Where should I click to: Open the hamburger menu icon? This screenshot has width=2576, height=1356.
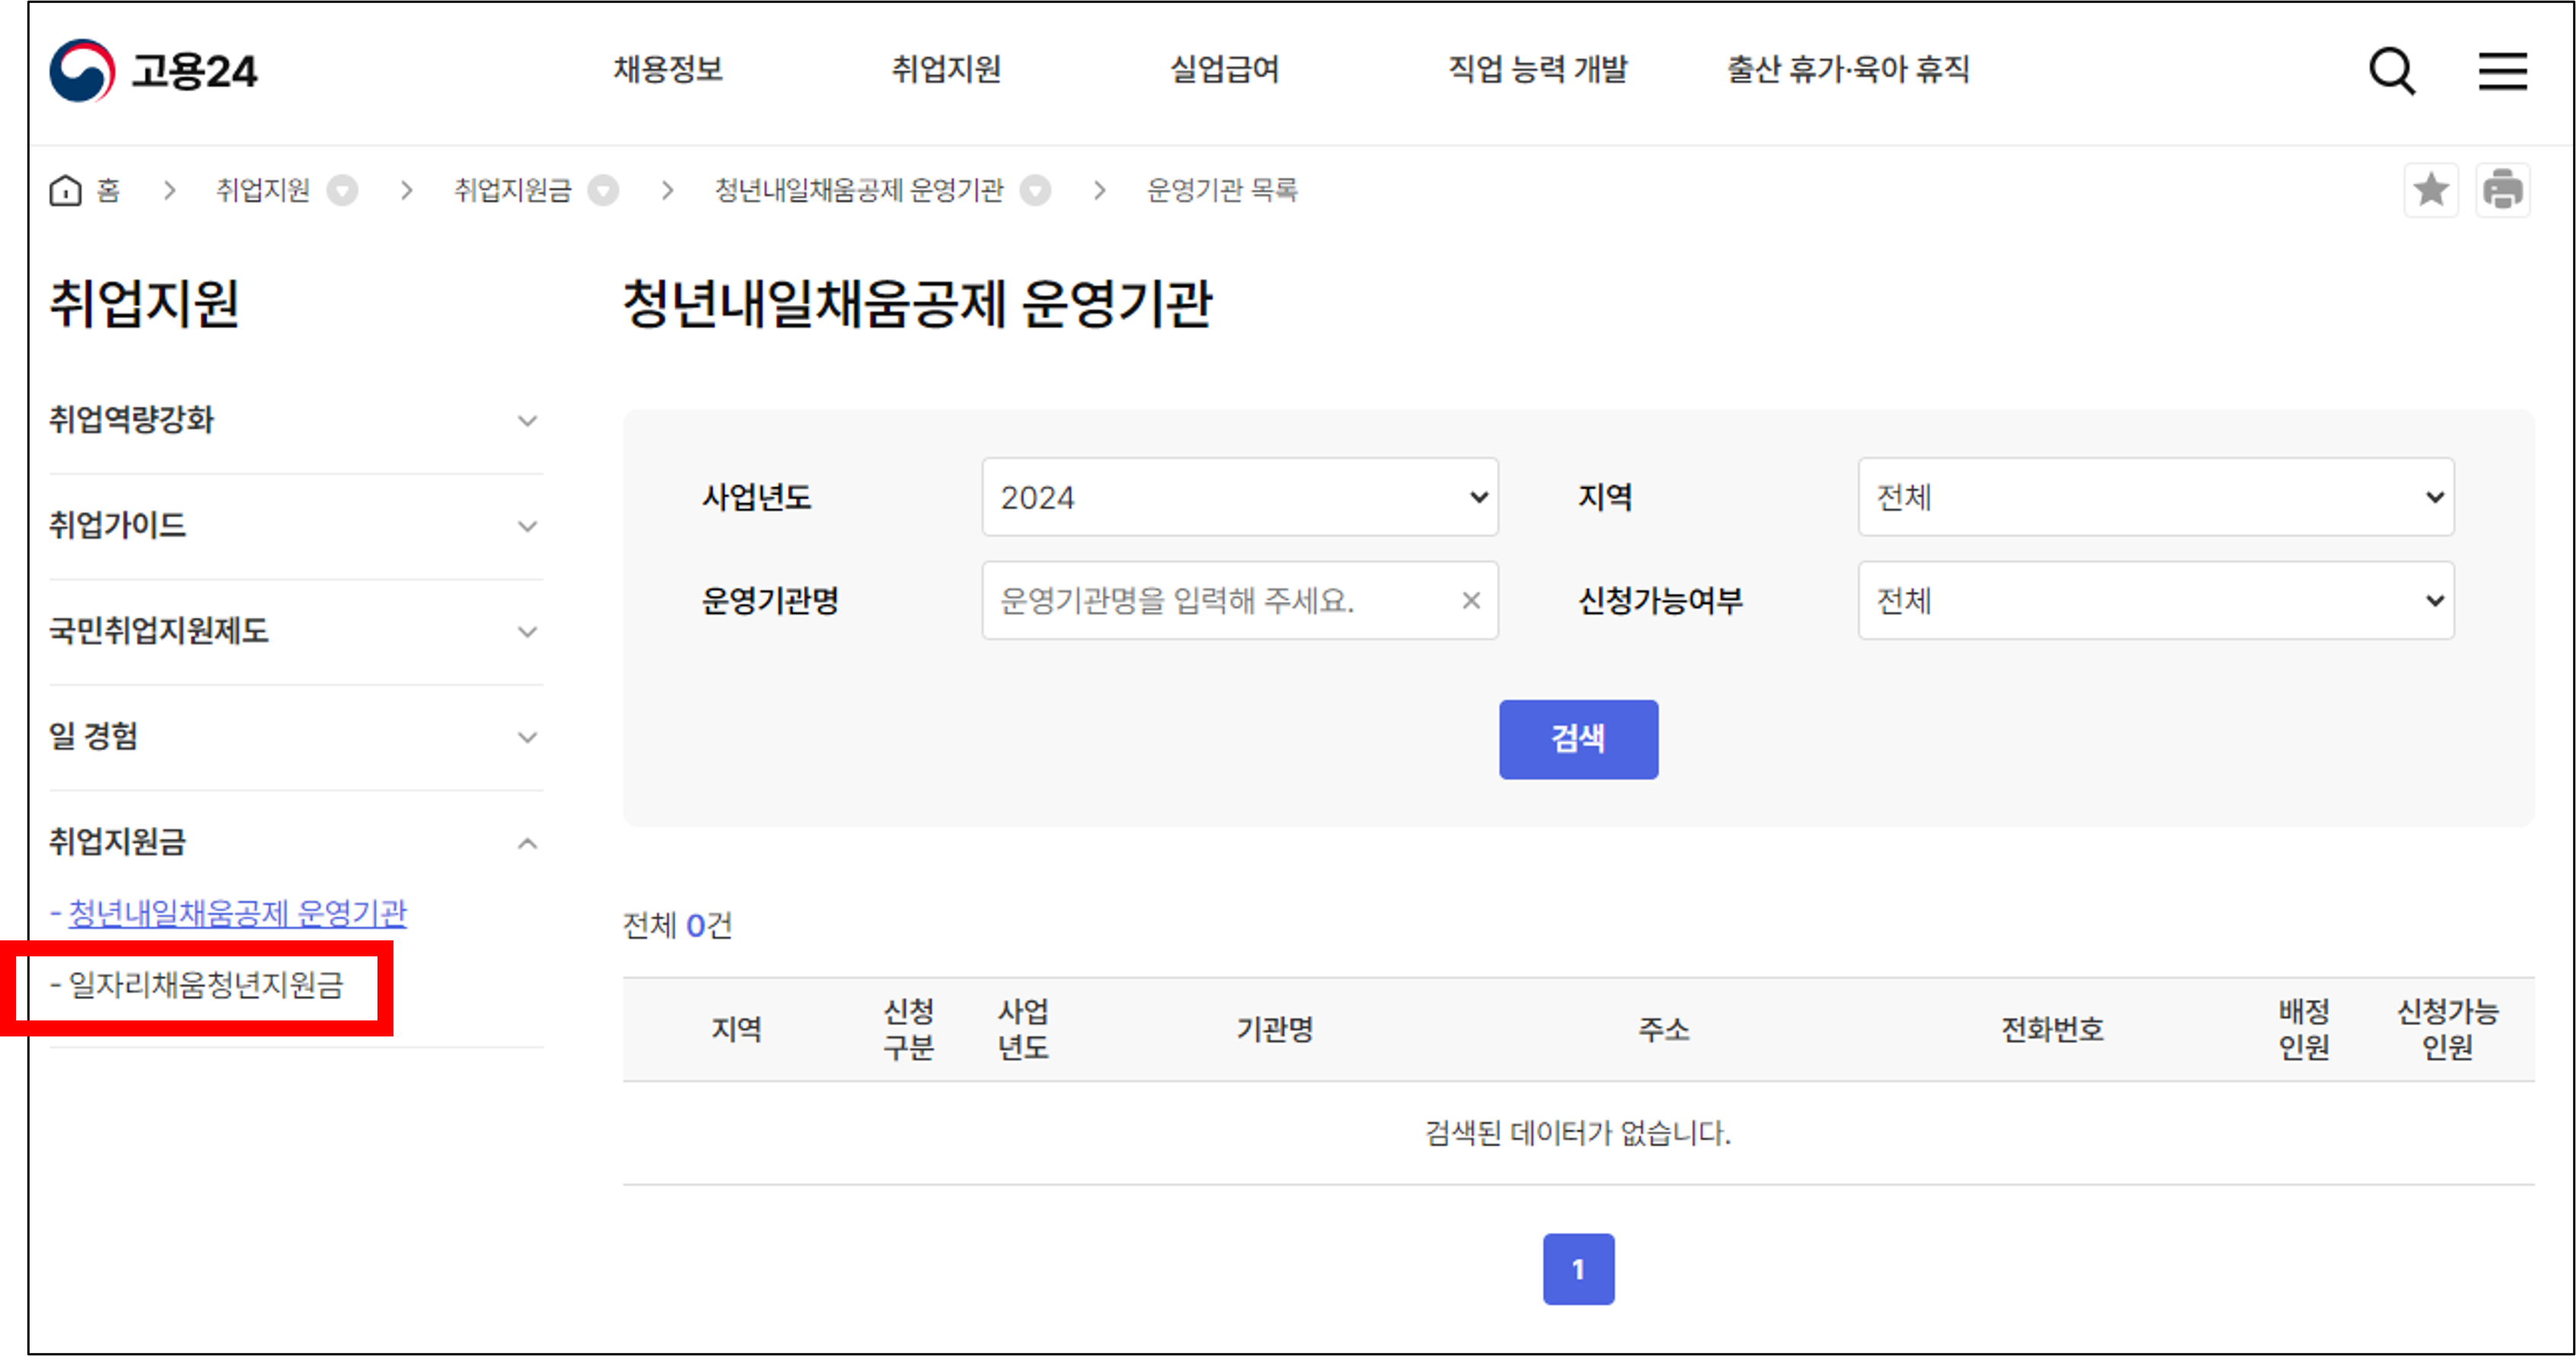click(2501, 71)
